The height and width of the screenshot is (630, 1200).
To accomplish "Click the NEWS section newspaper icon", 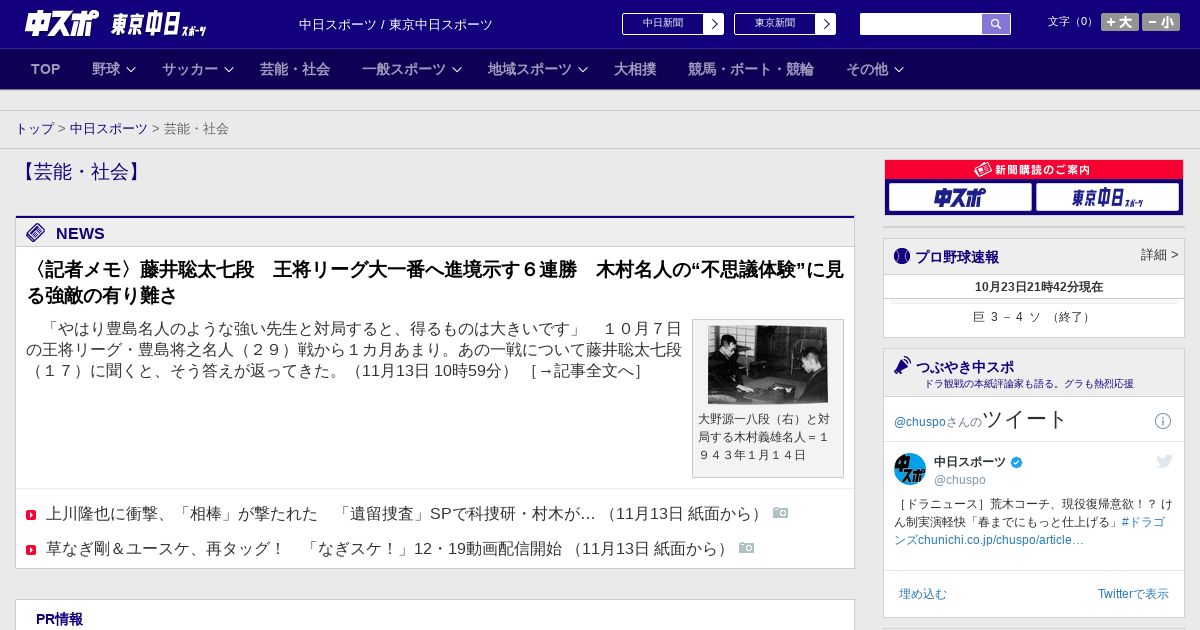I will tap(36, 233).
